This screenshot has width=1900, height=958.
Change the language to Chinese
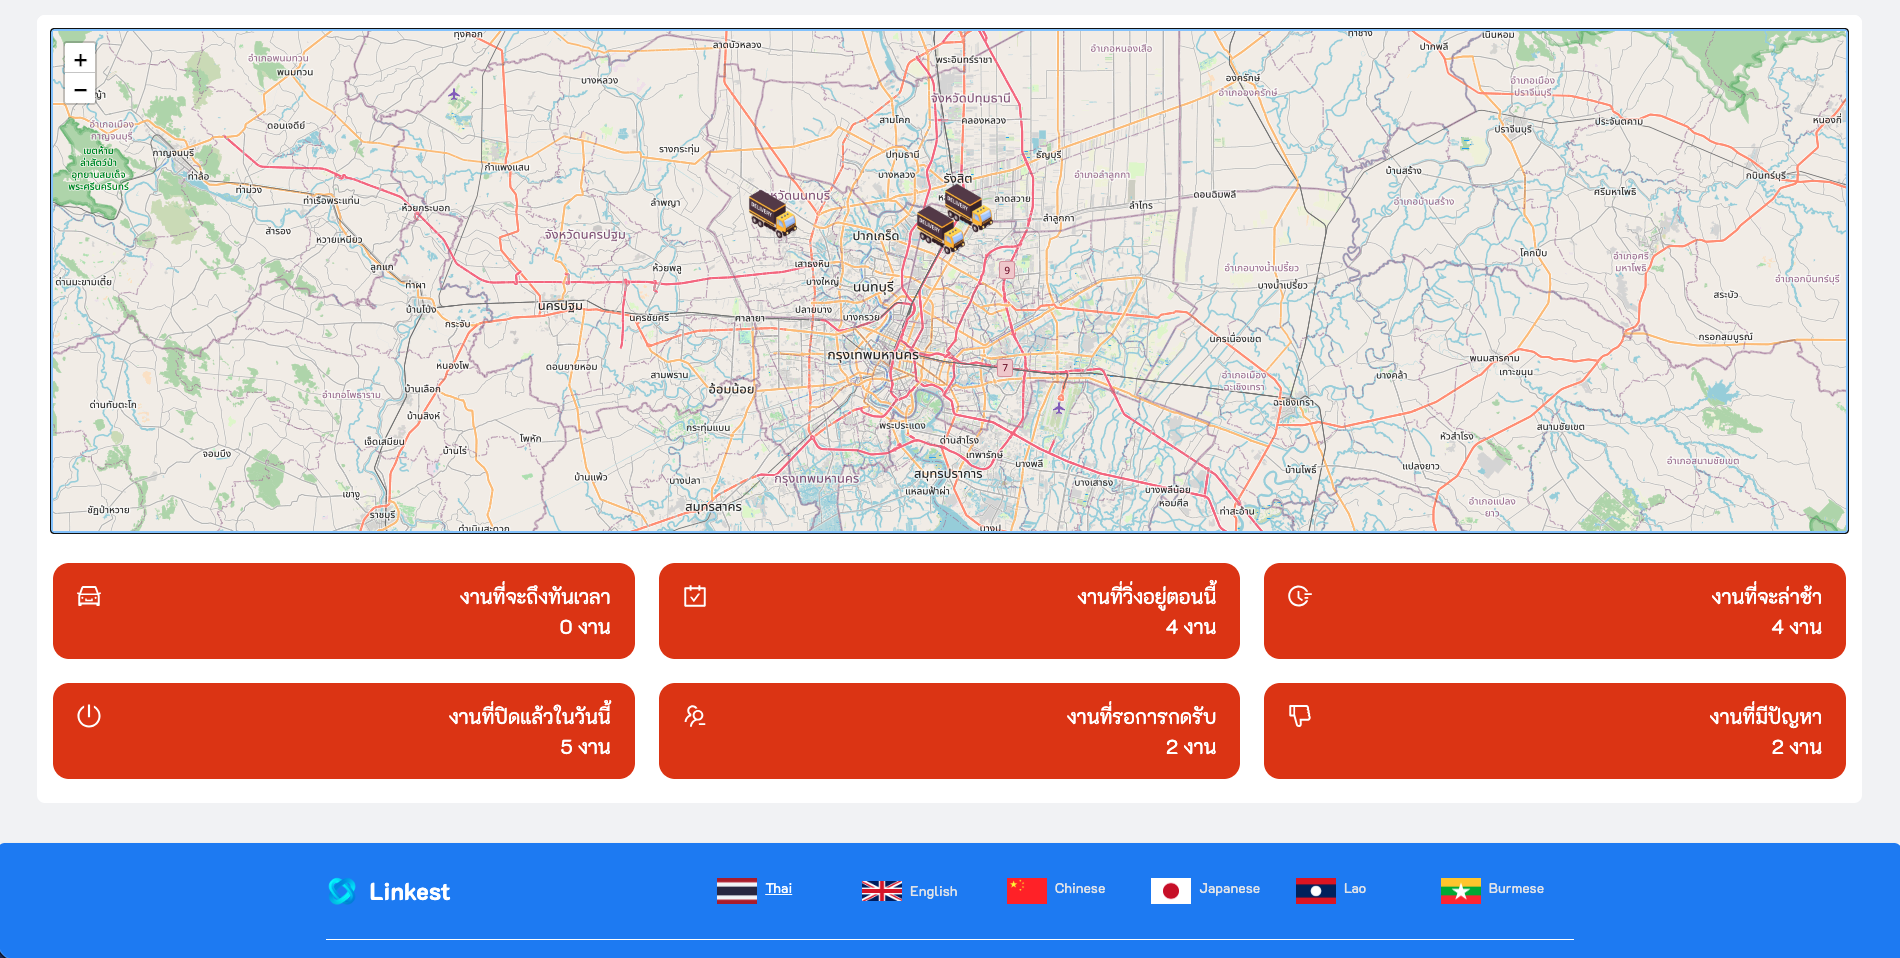[1079, 888]
